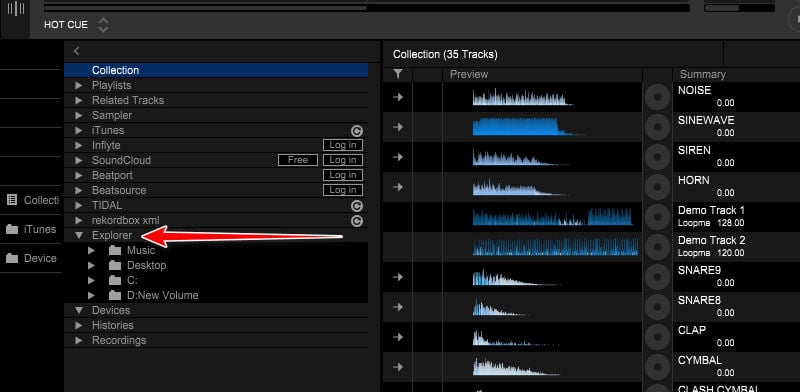Click the artwork disc for SNARE9
The image size is (800, 392).
click(x=657, y=277)
